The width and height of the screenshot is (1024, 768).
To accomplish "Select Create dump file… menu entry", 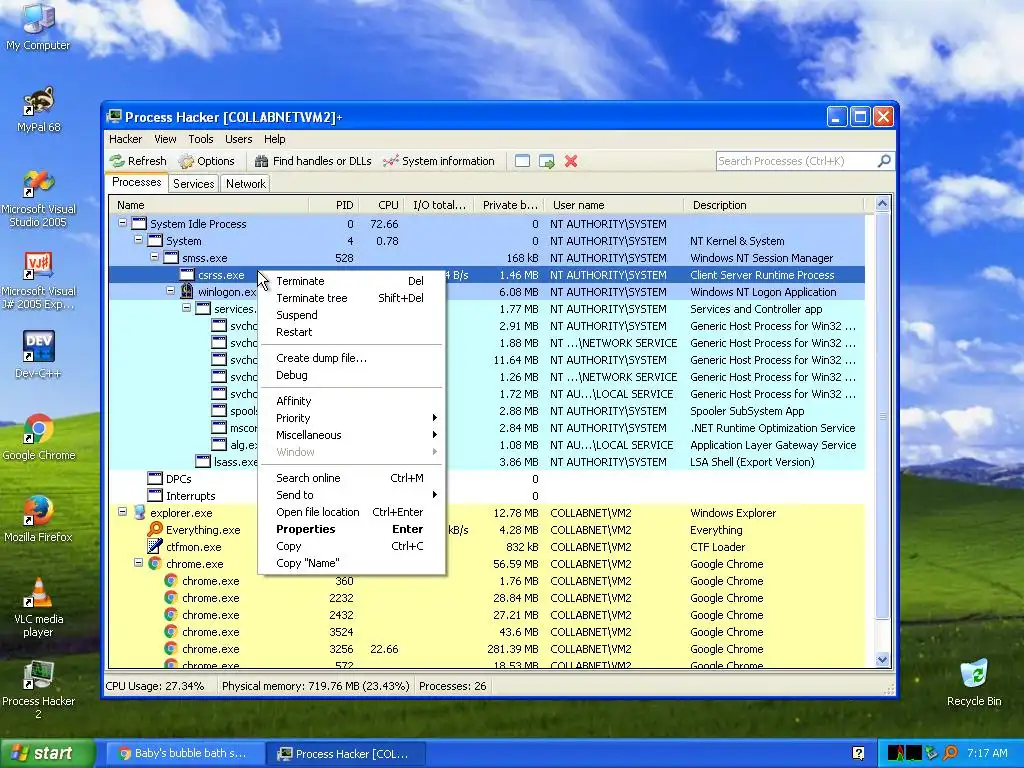I will (351, 358).
